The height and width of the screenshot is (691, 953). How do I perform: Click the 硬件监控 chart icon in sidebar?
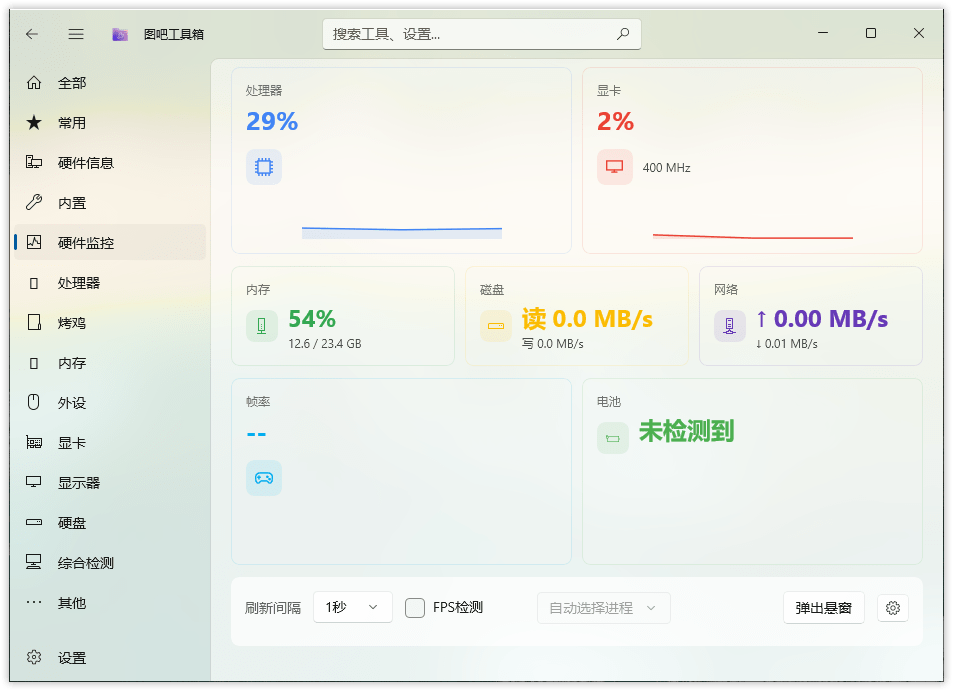(34, 242)
